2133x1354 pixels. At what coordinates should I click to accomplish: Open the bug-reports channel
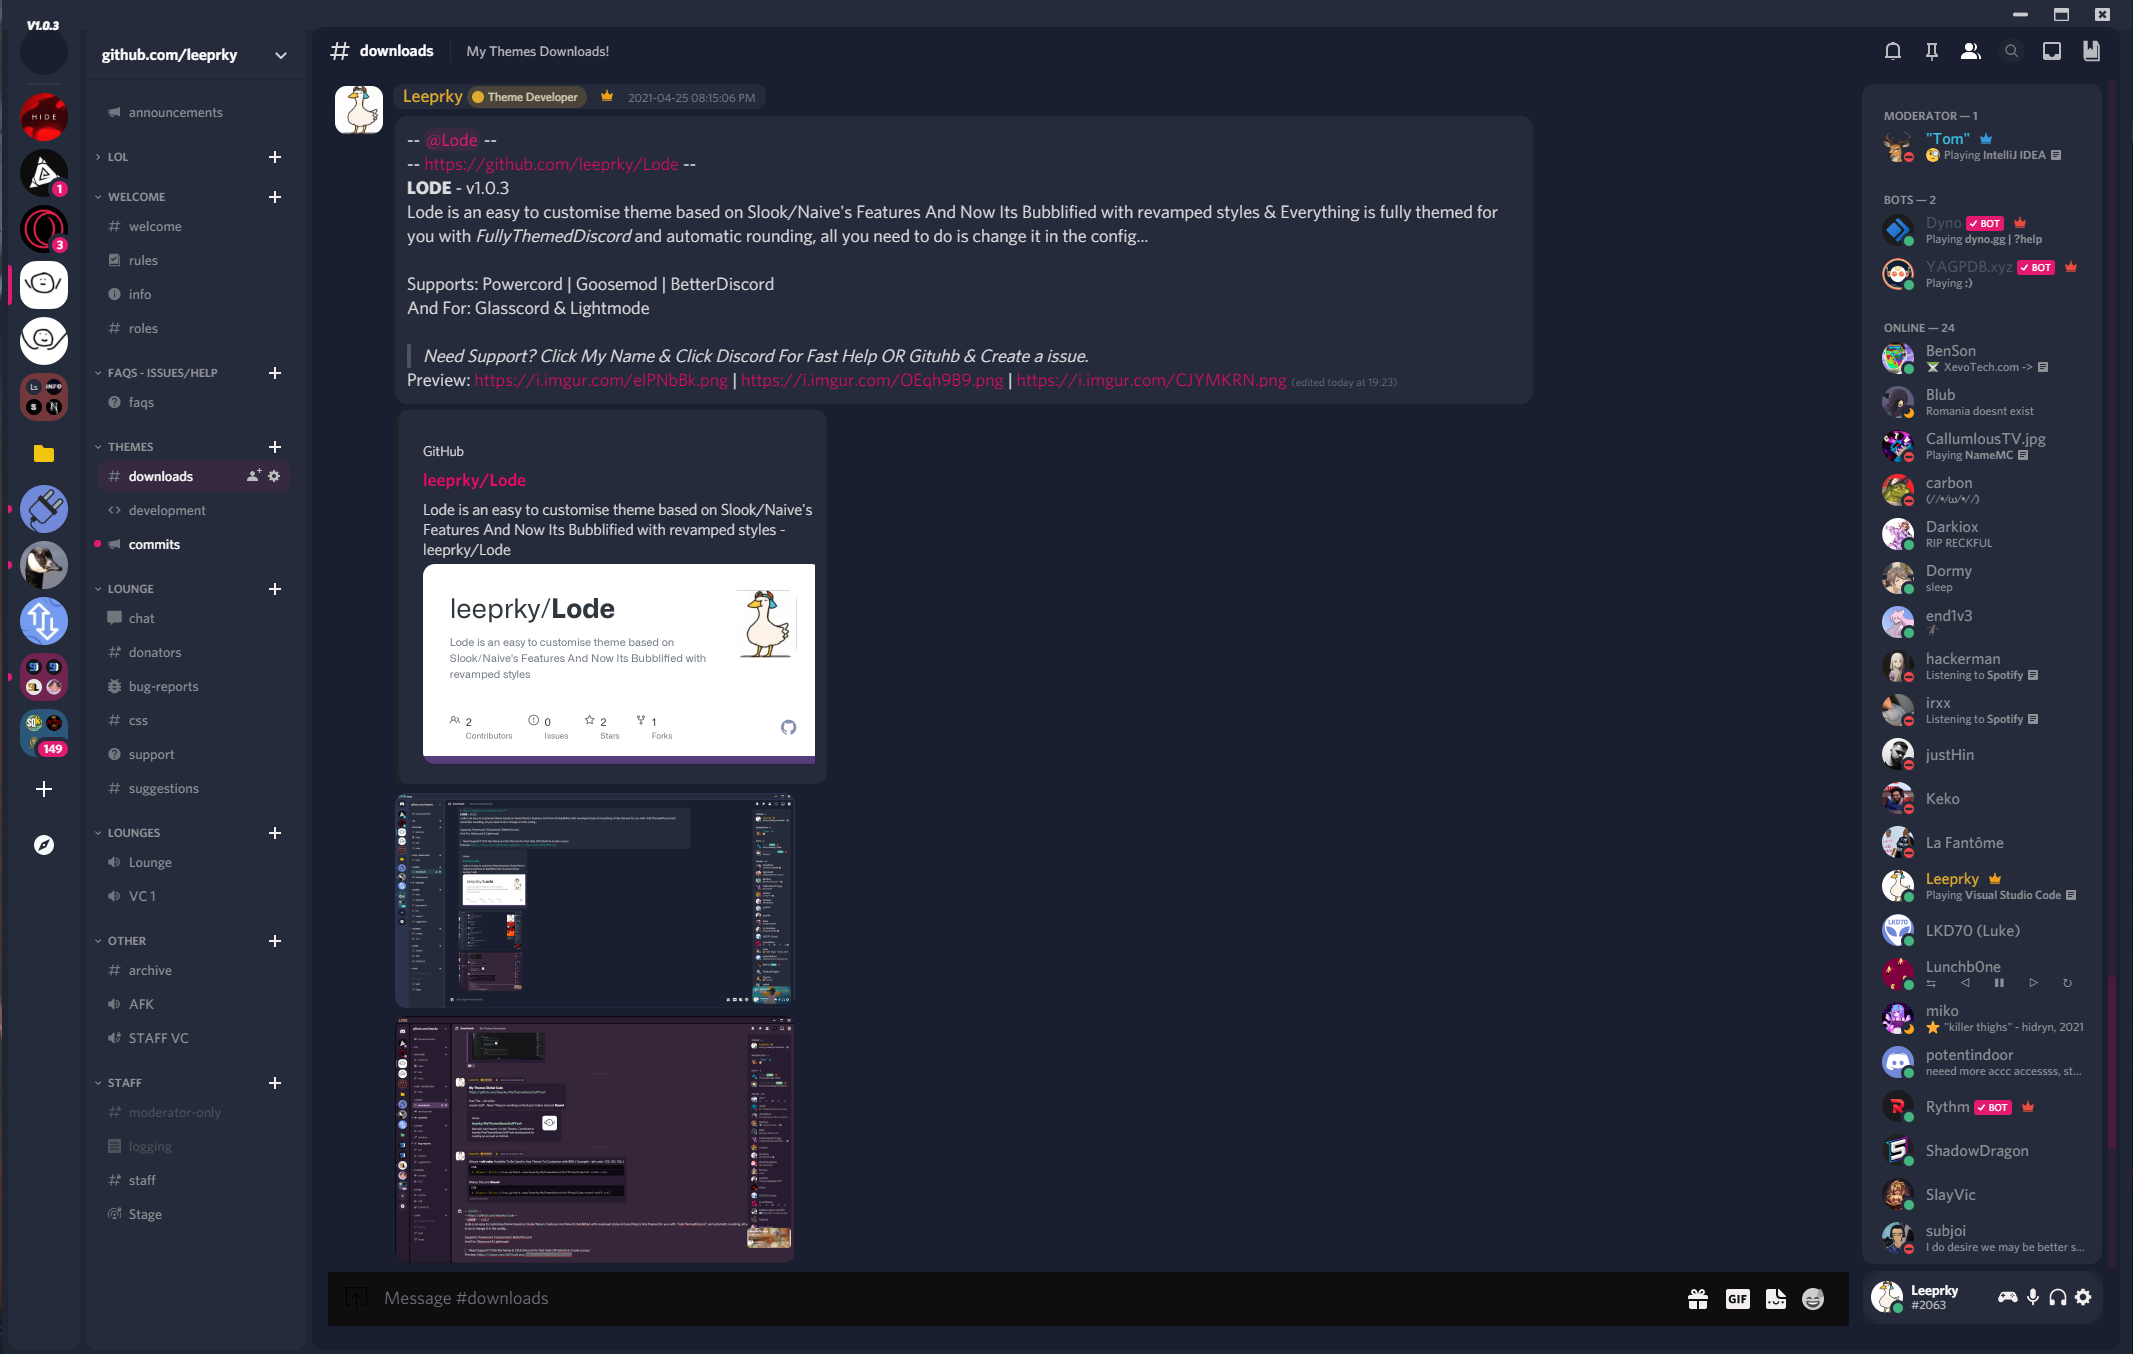click(163, 686)
